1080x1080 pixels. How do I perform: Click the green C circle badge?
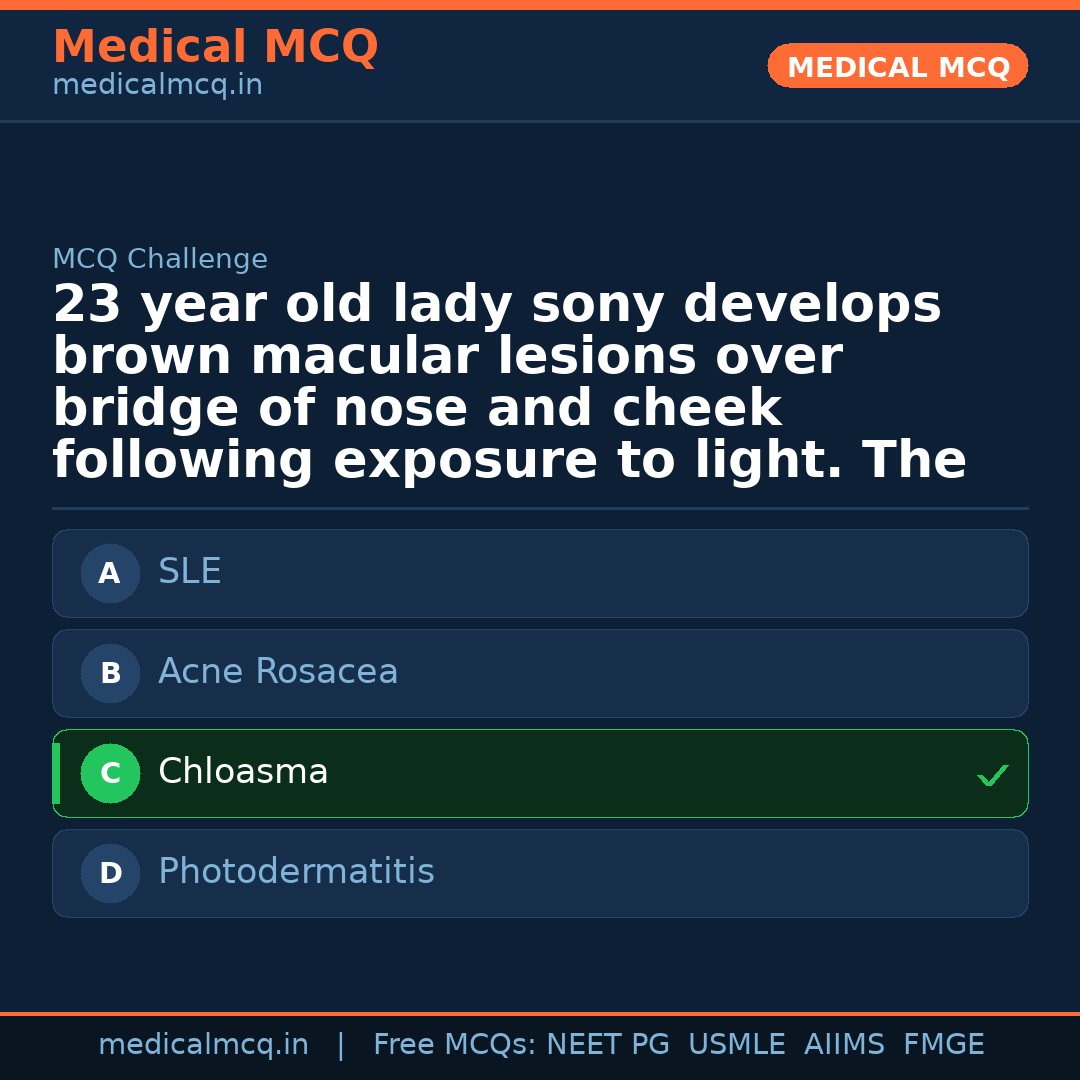pos(110,773)
